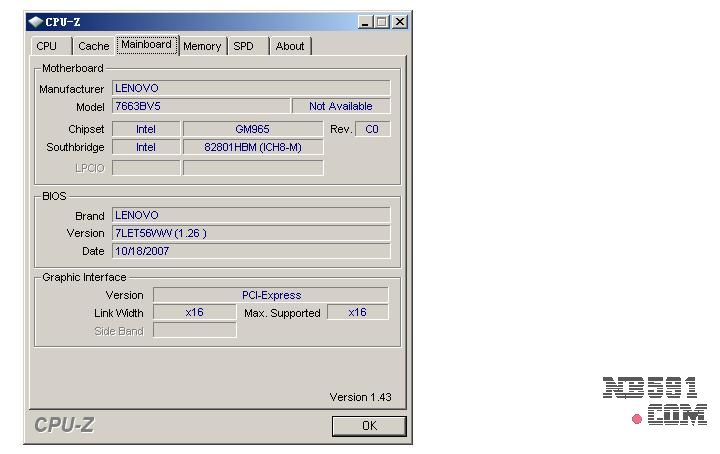Click the Manufacturer field showing LENOVO
This screenshot has width=720, height=454.
click(x=250, y=88)
